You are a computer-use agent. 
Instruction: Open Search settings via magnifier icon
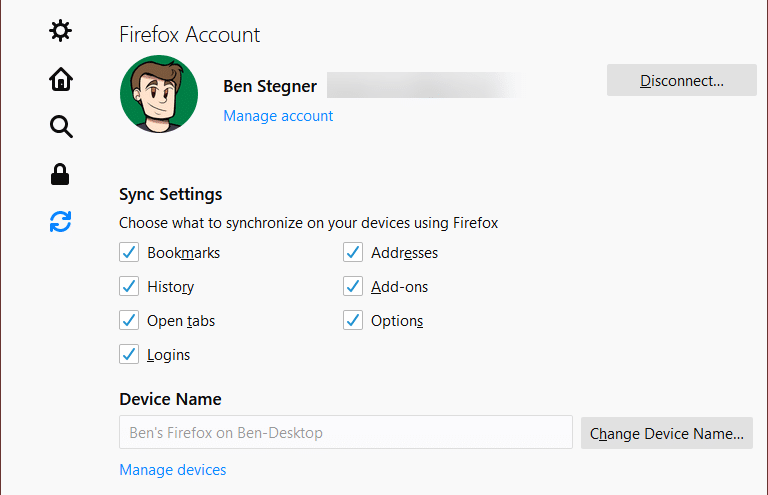pyautogui.click(x=61, y=127)
